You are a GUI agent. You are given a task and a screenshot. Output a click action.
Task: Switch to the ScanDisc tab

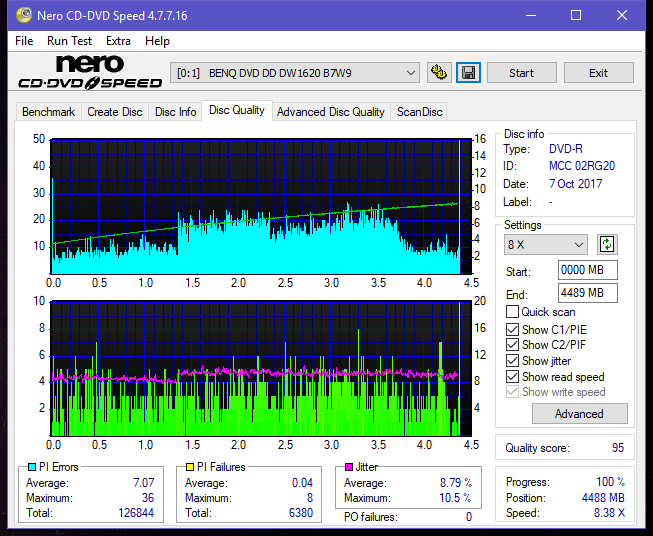click(x=419, y=112)
